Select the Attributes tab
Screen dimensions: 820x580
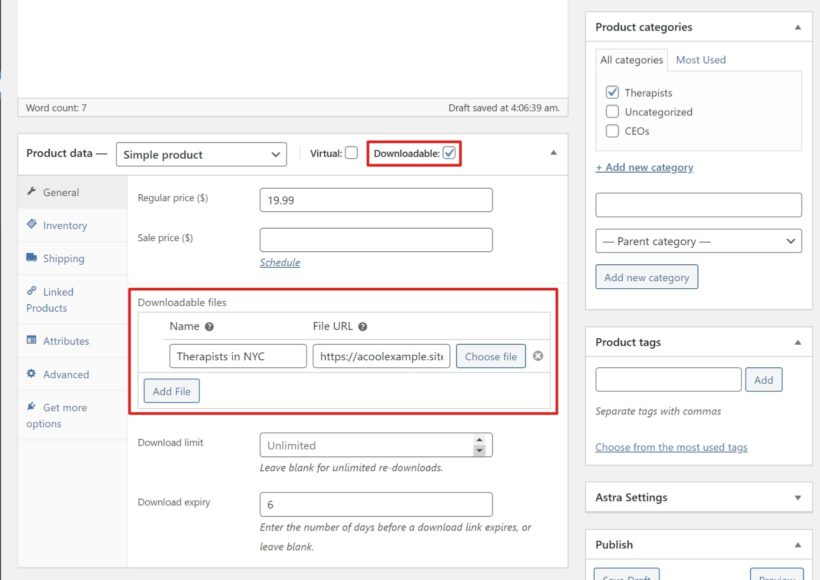point(64,341)
